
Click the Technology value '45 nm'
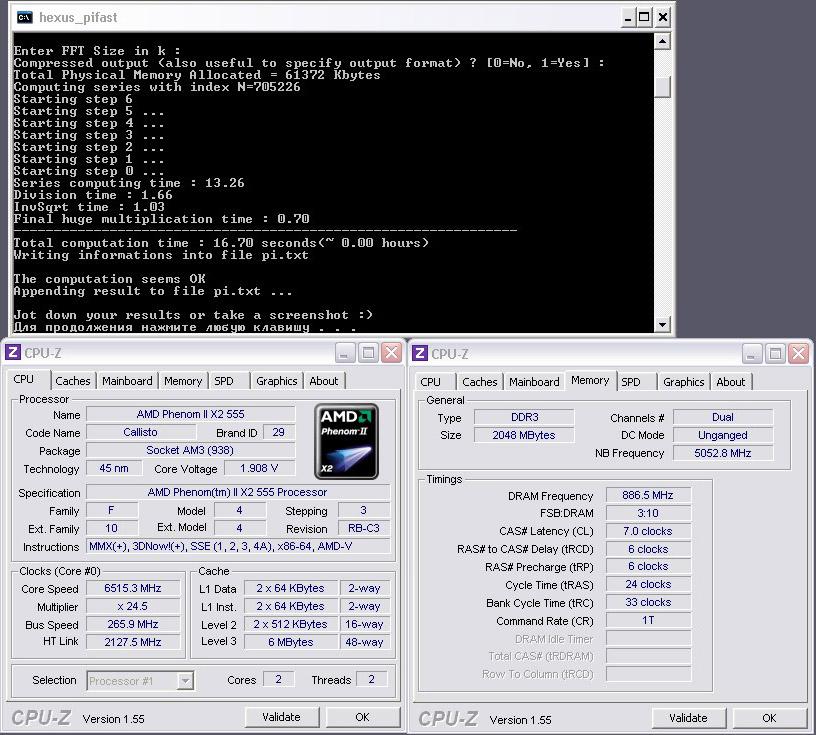[114, 468]
